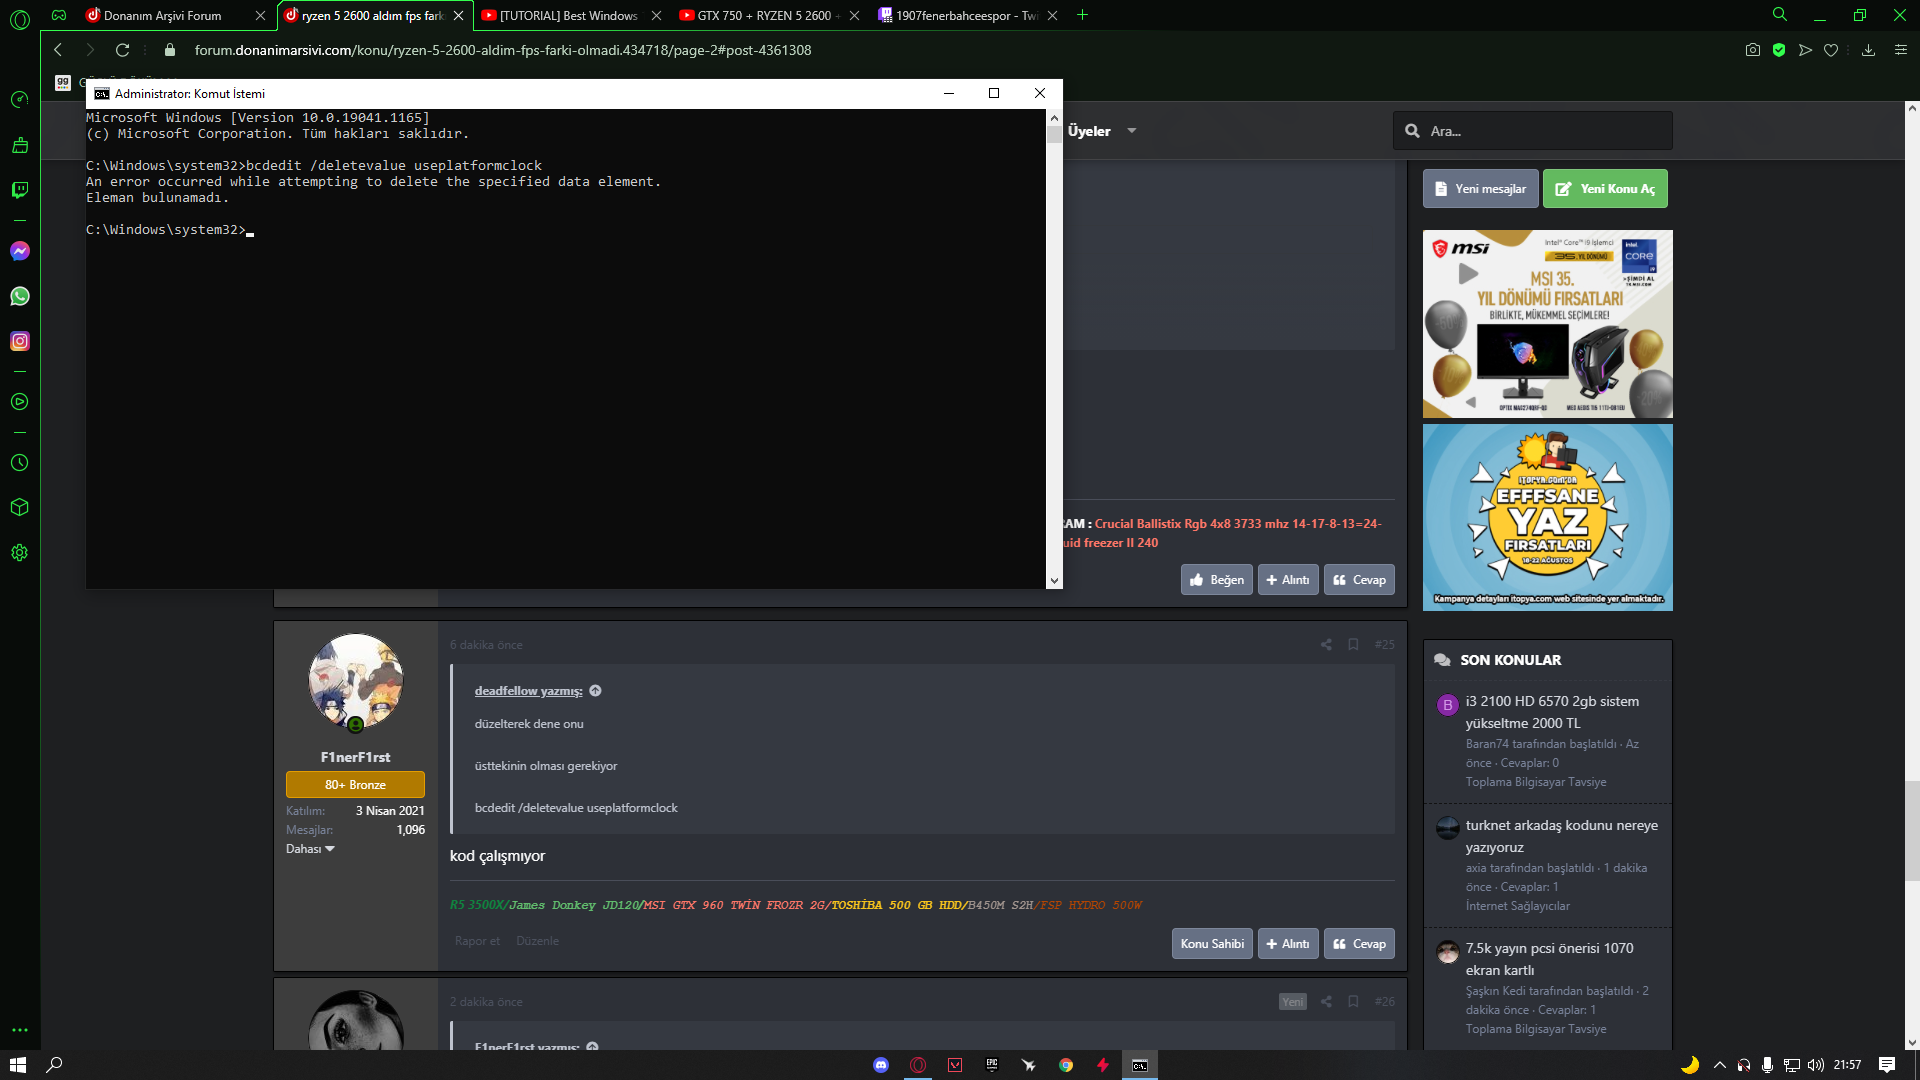Open the GX Corner gamepad icon in the tab bar
This screenshot has width=1920, height=1080.
point(59,15)
